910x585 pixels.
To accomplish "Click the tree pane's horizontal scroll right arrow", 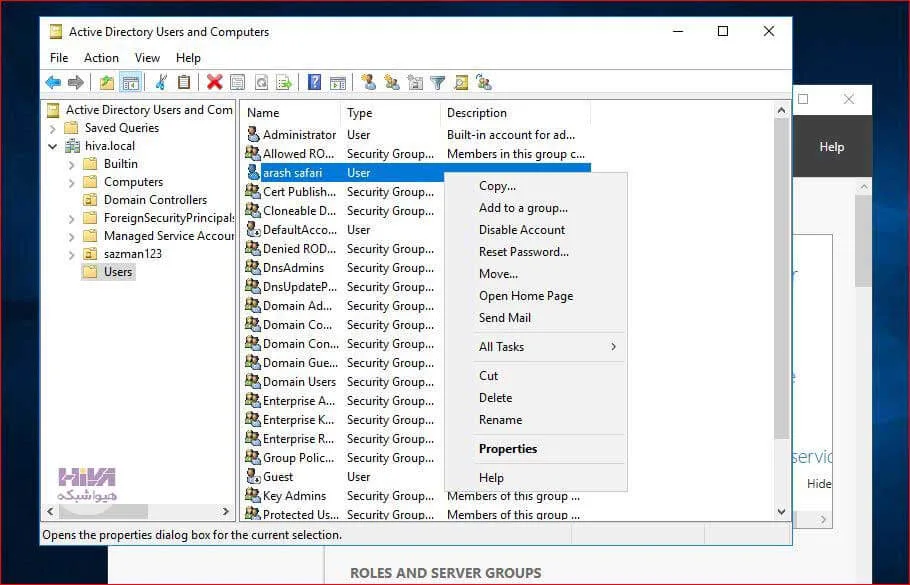I will [226, 511].
